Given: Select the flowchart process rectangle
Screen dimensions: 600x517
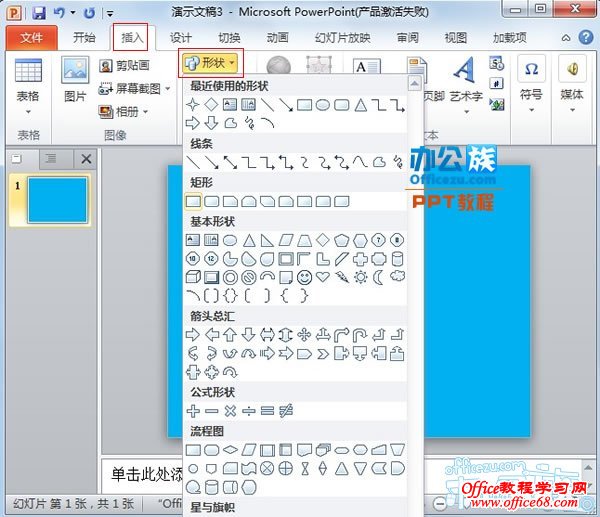Looking at the screenshot, I should 193,450.
